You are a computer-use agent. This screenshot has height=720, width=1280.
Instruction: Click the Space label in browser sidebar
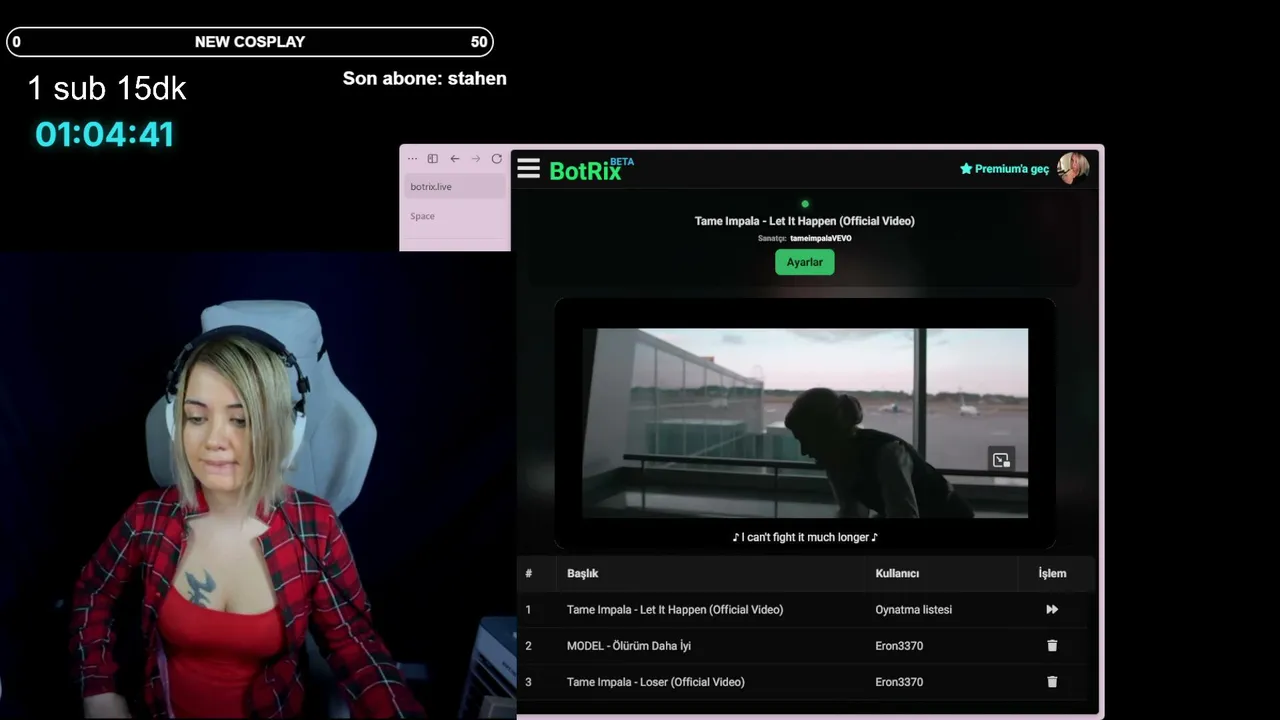click(x=422, y=216)
